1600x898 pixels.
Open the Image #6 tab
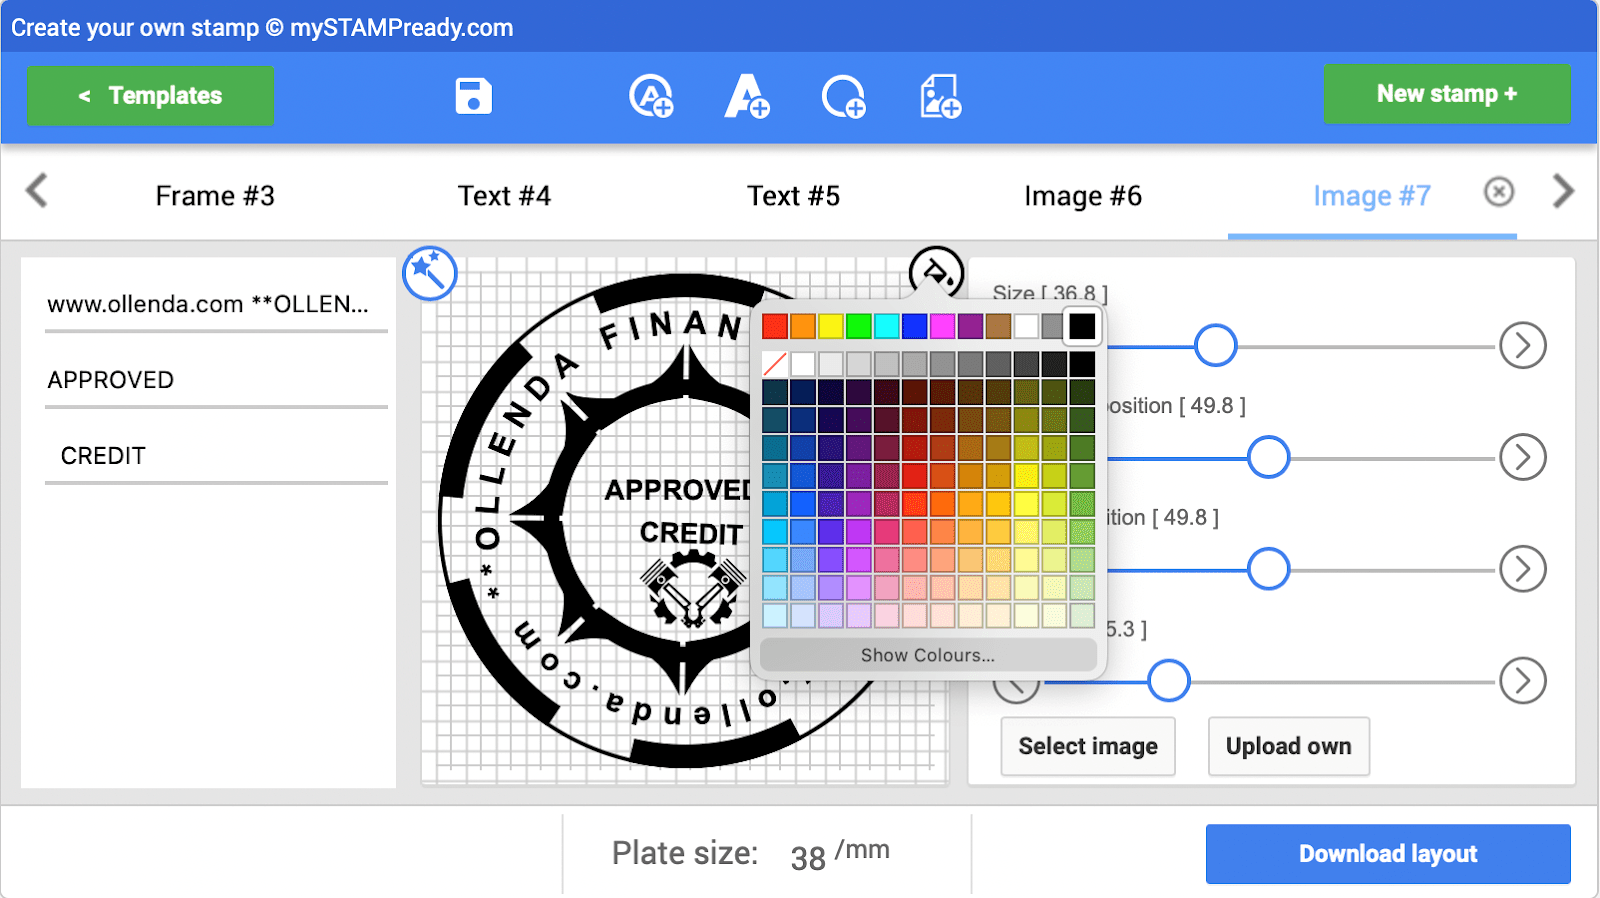[x=1083, y=196]
